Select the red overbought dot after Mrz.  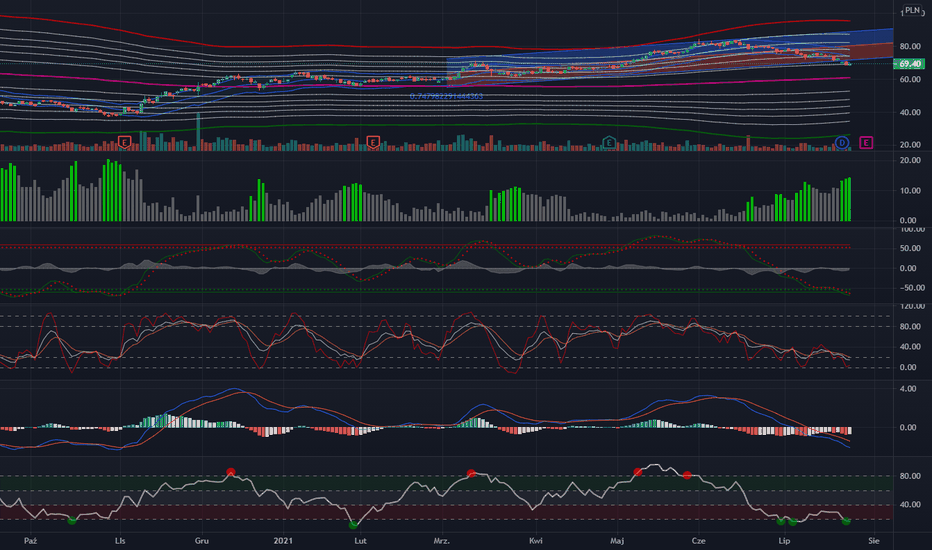pos(471,474)
